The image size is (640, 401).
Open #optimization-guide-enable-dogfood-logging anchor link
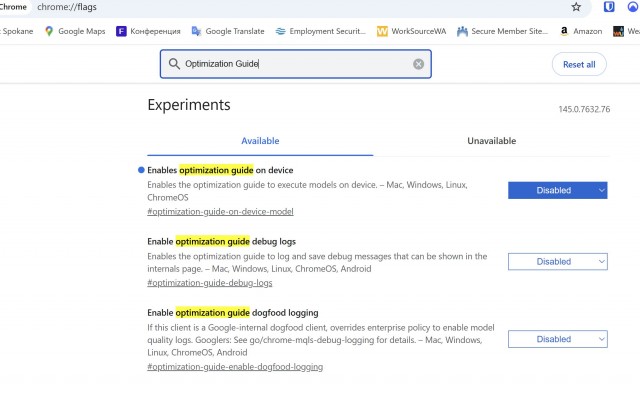(x=235, y=367)
